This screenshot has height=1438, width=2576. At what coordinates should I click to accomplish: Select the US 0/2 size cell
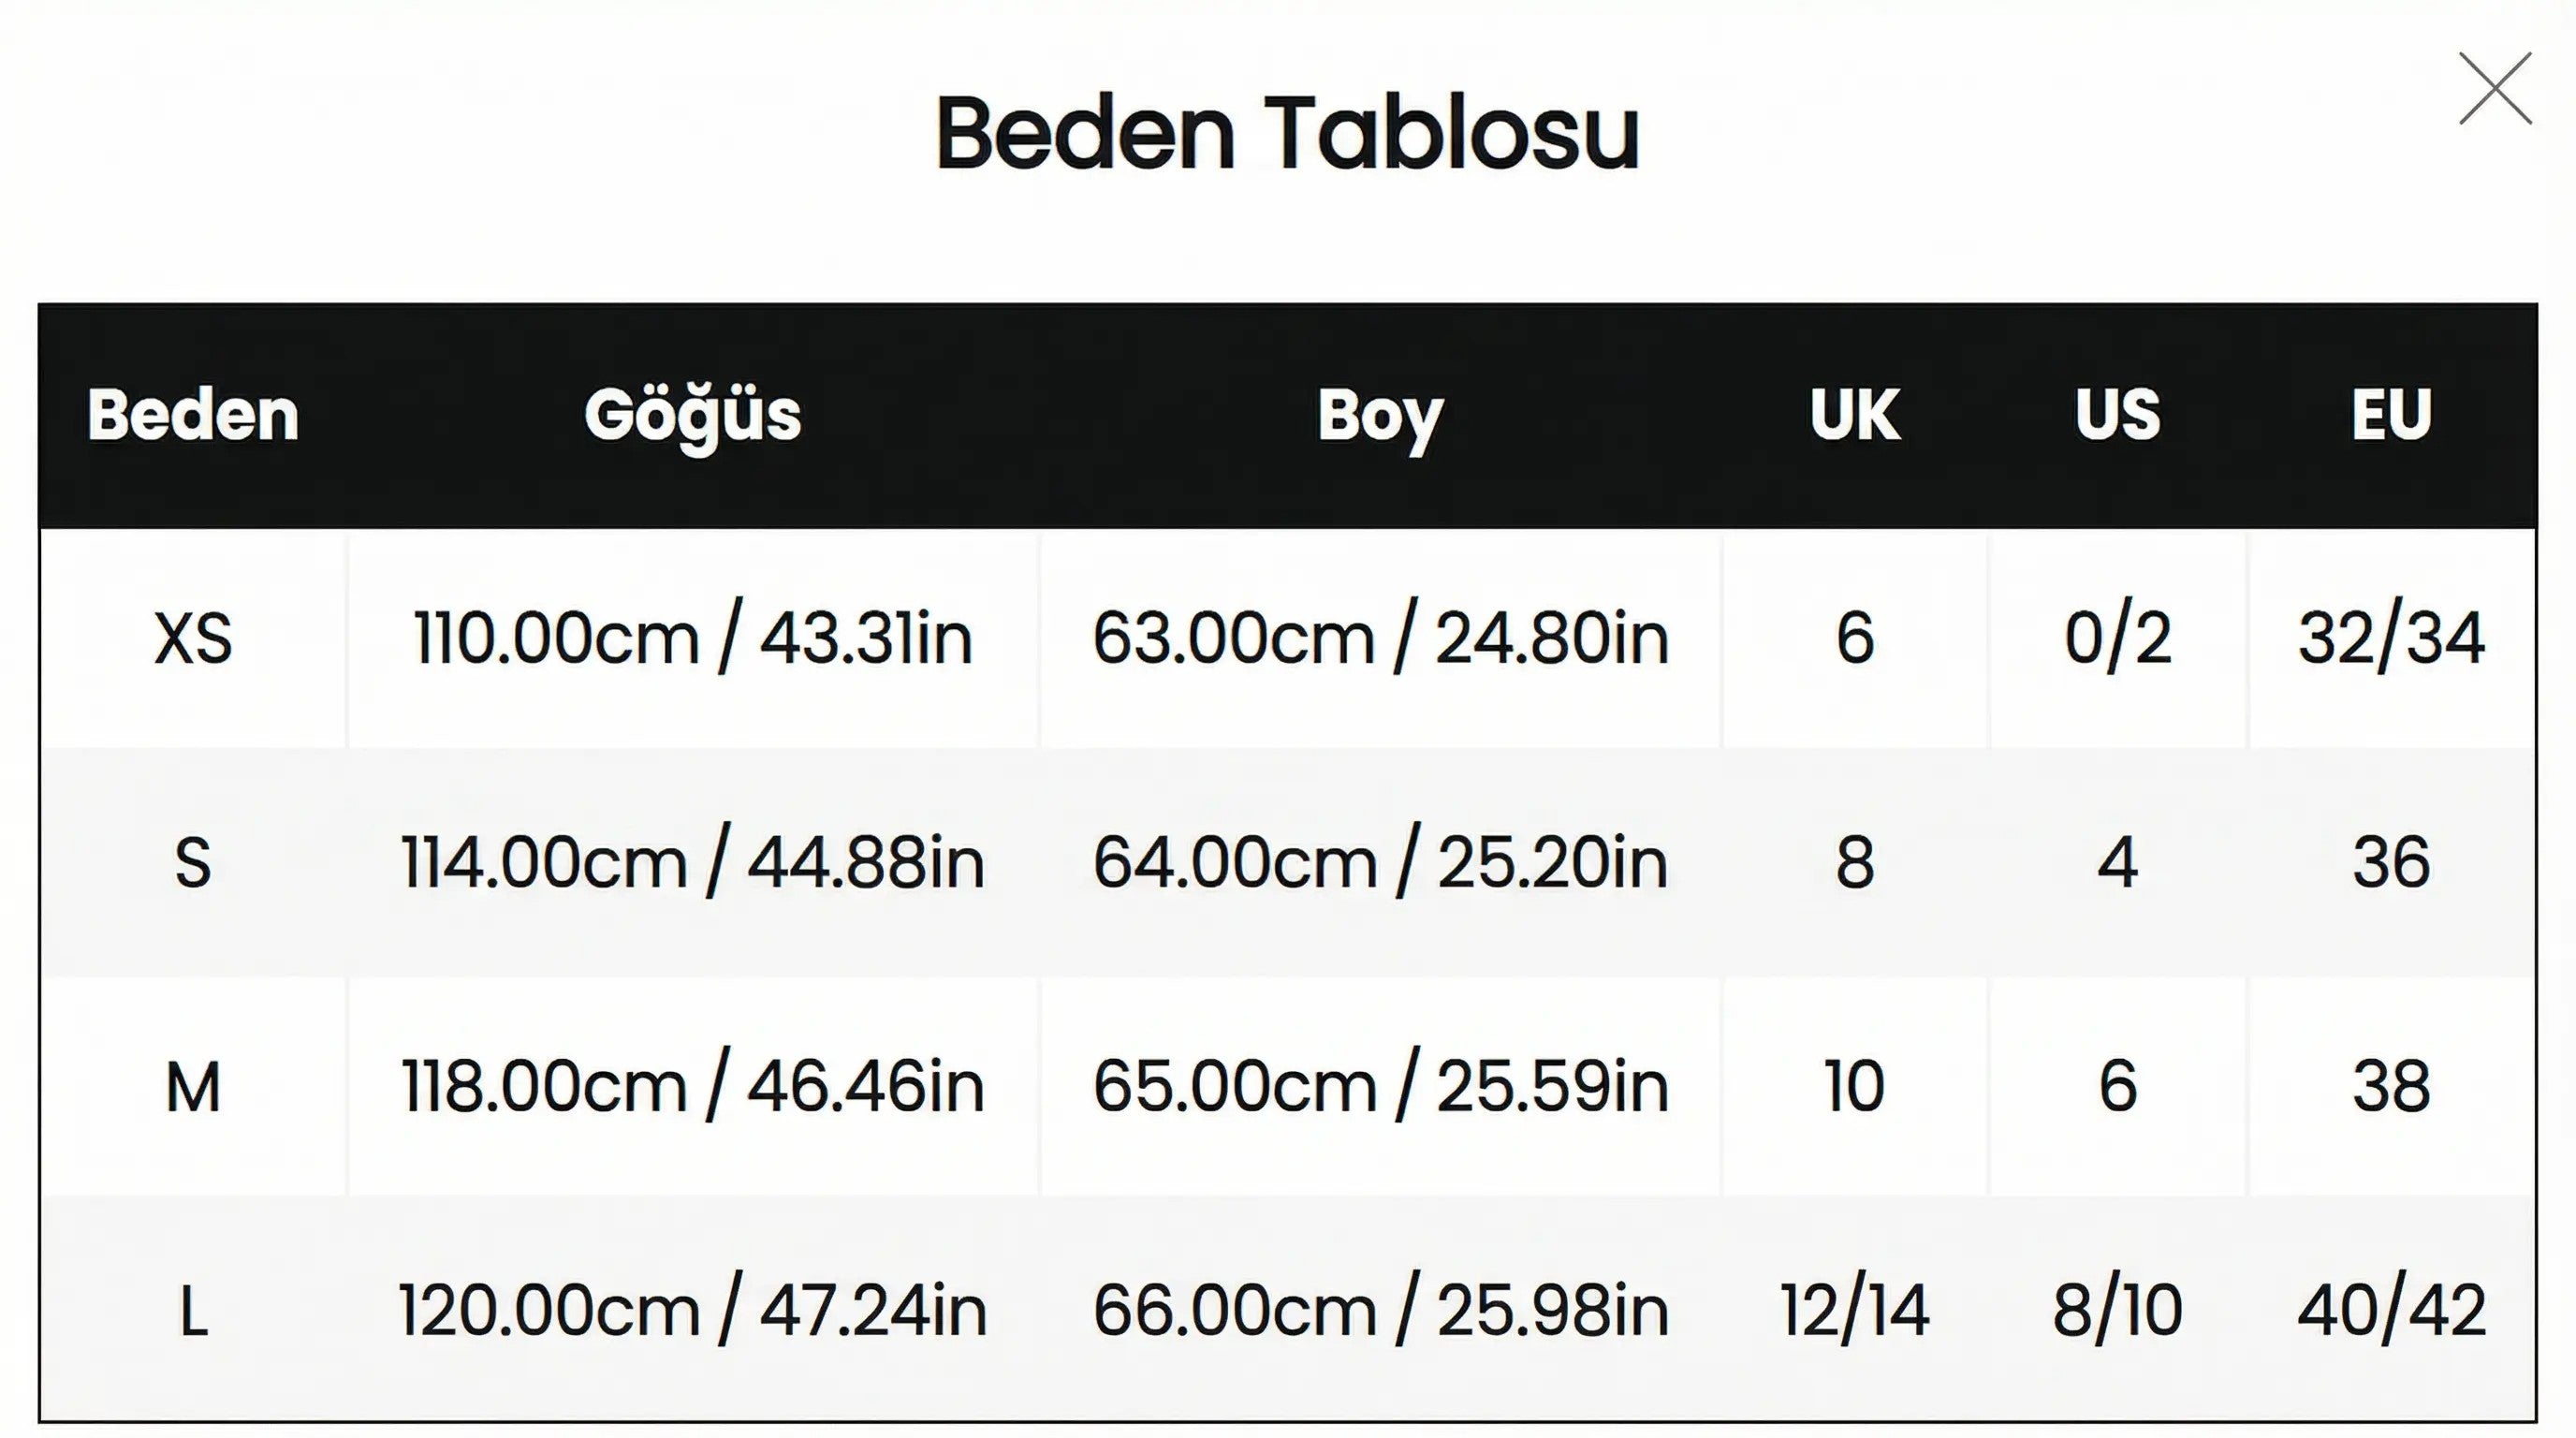point(2117,638)
